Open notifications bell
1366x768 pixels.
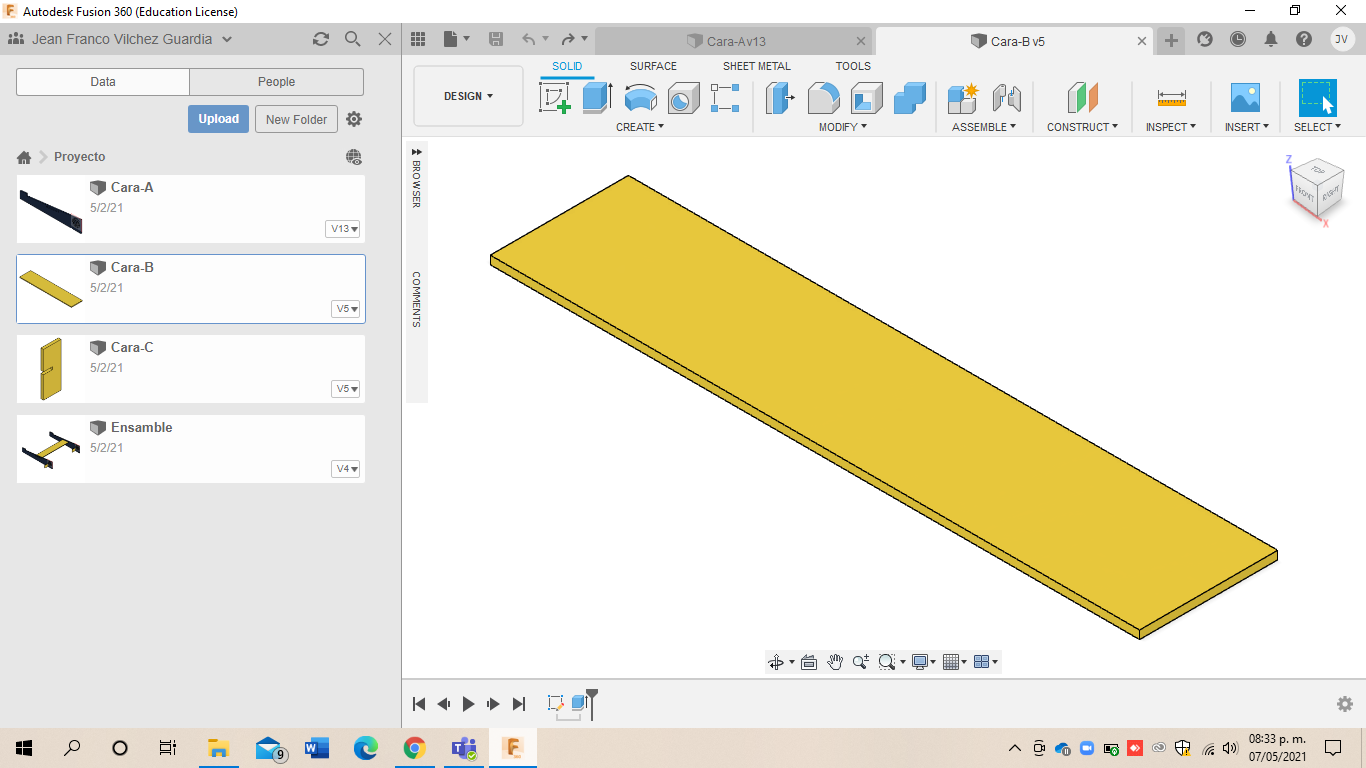point(1271,39)
